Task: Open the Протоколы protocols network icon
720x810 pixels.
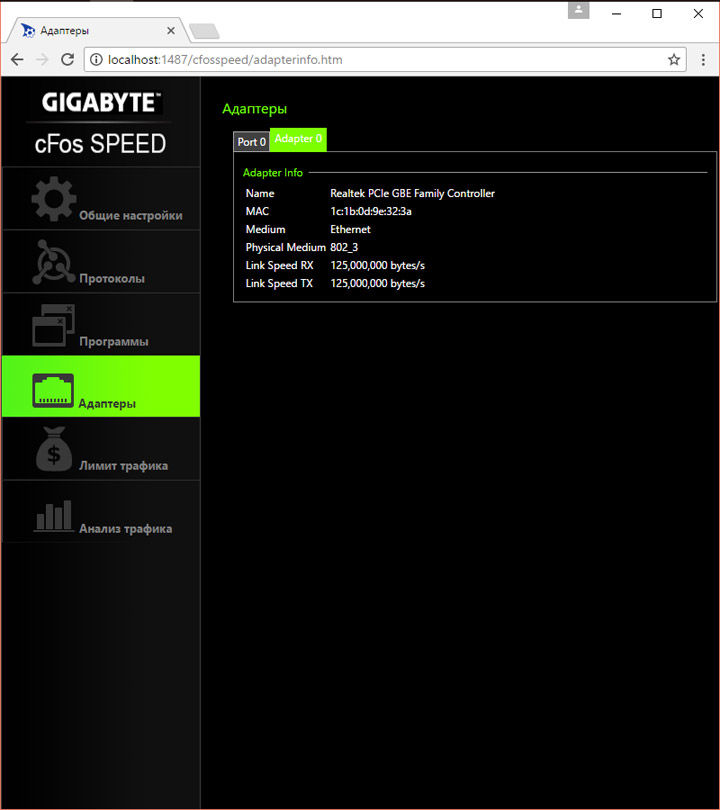Action: 54,262
